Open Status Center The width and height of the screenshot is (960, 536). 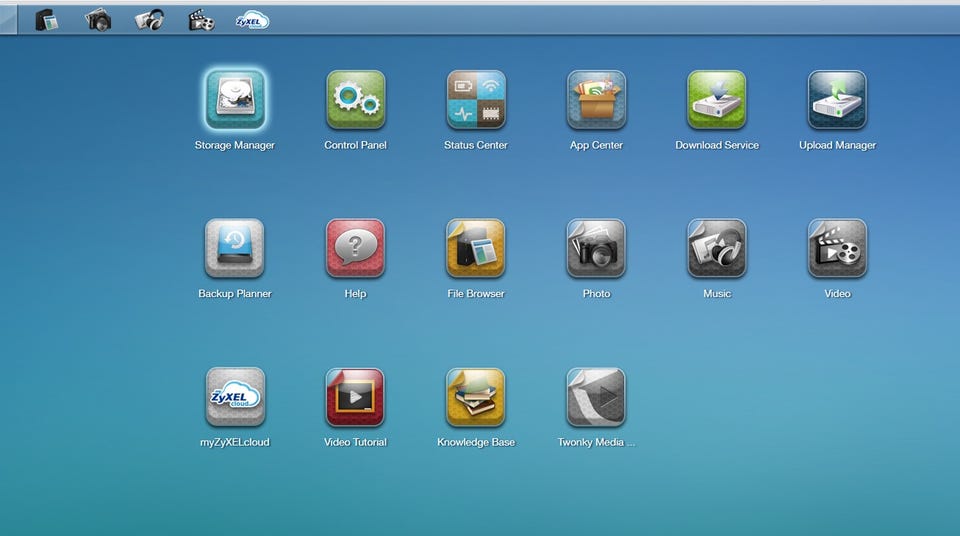click(x=476, y=99)
